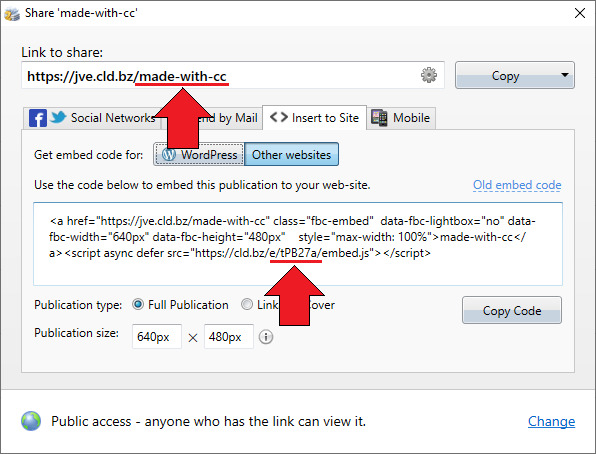This screenshot has height=454, width=596.
Task: Click the Copy link button
Action: [515, 75]
